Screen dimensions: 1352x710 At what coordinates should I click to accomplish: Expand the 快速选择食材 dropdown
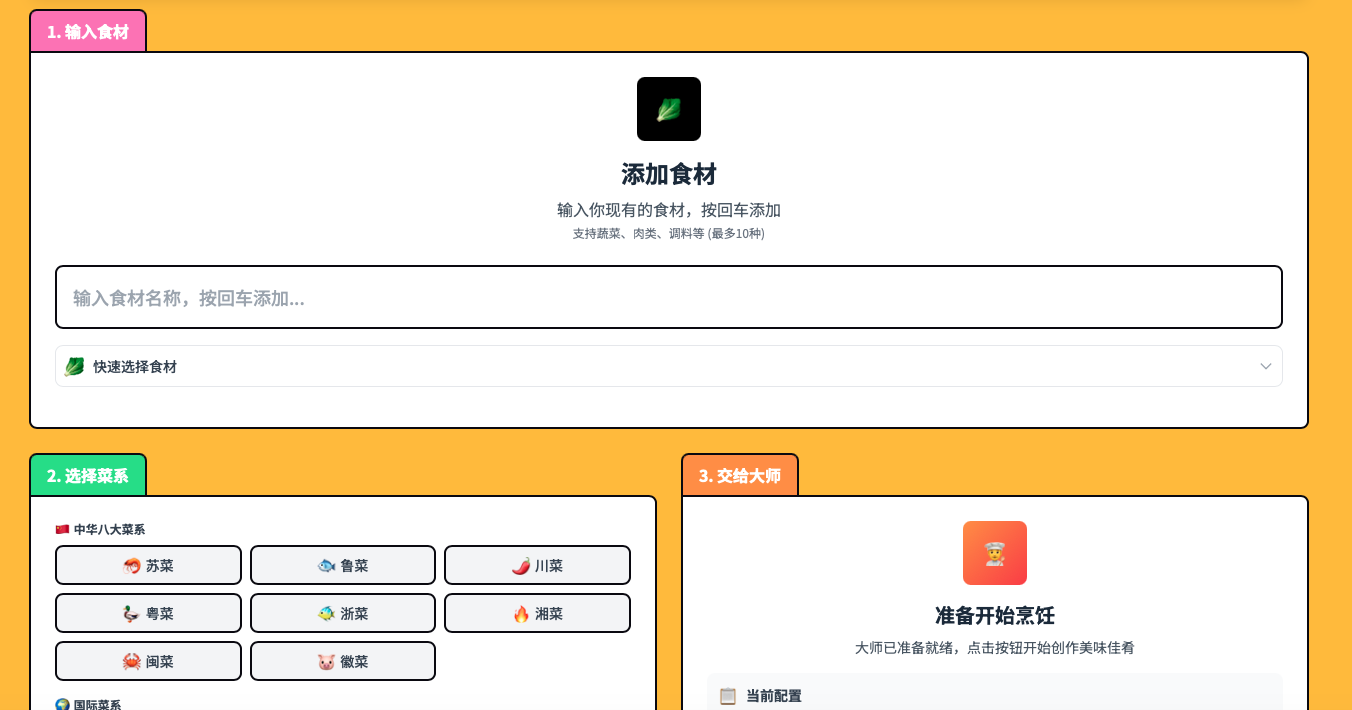668,367
